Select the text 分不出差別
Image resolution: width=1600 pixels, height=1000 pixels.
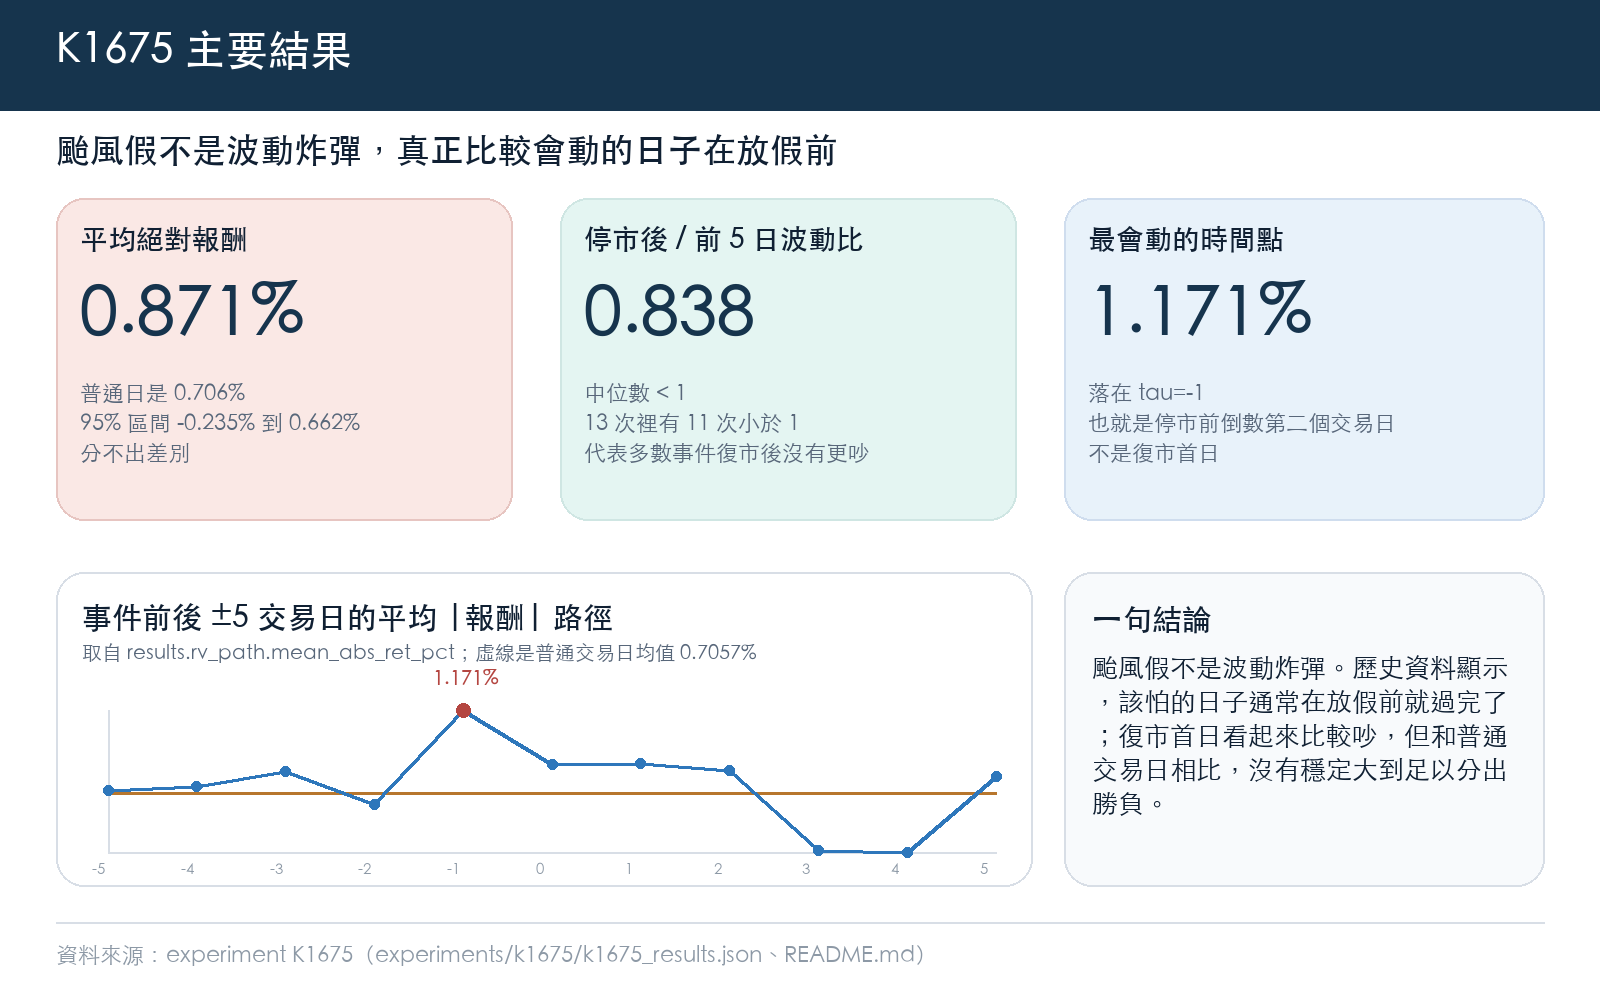tap(135, 454)
